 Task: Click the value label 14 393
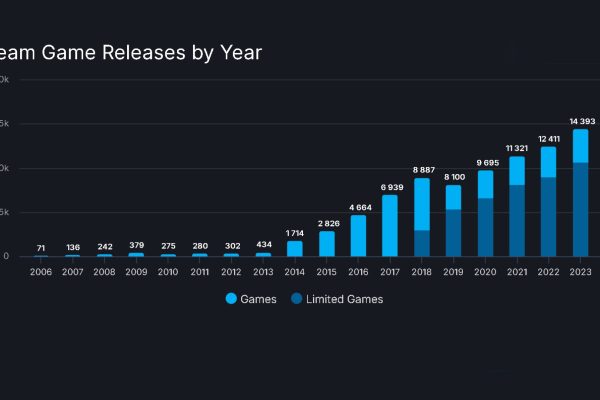pyautogui.click(x=582, y=121)
